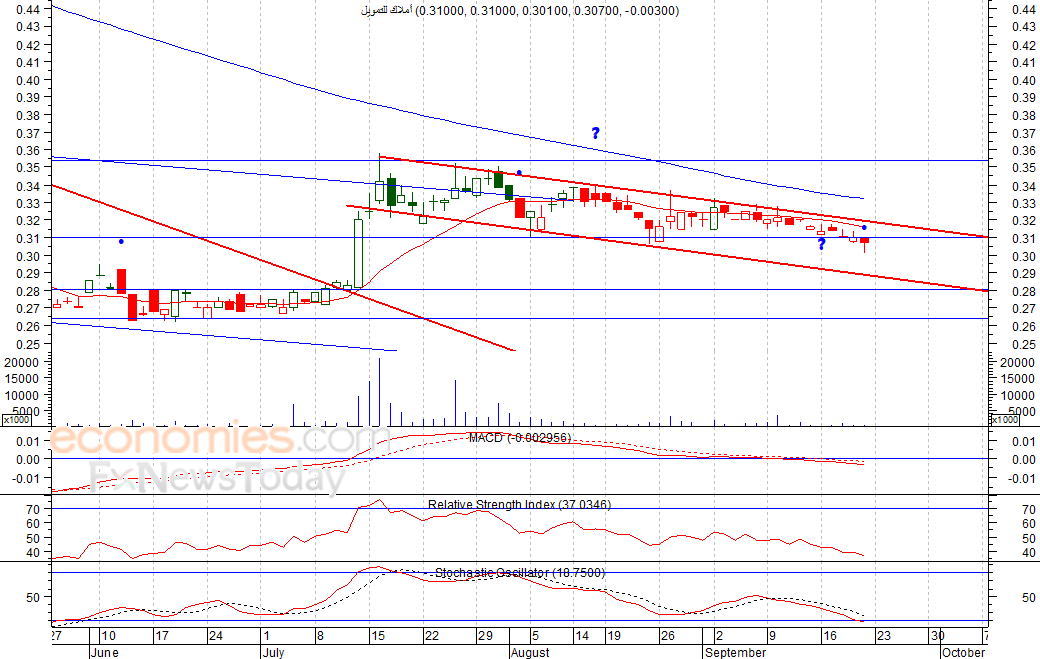Select the 0.36 price label on left axis

click(x=28, y=150)
